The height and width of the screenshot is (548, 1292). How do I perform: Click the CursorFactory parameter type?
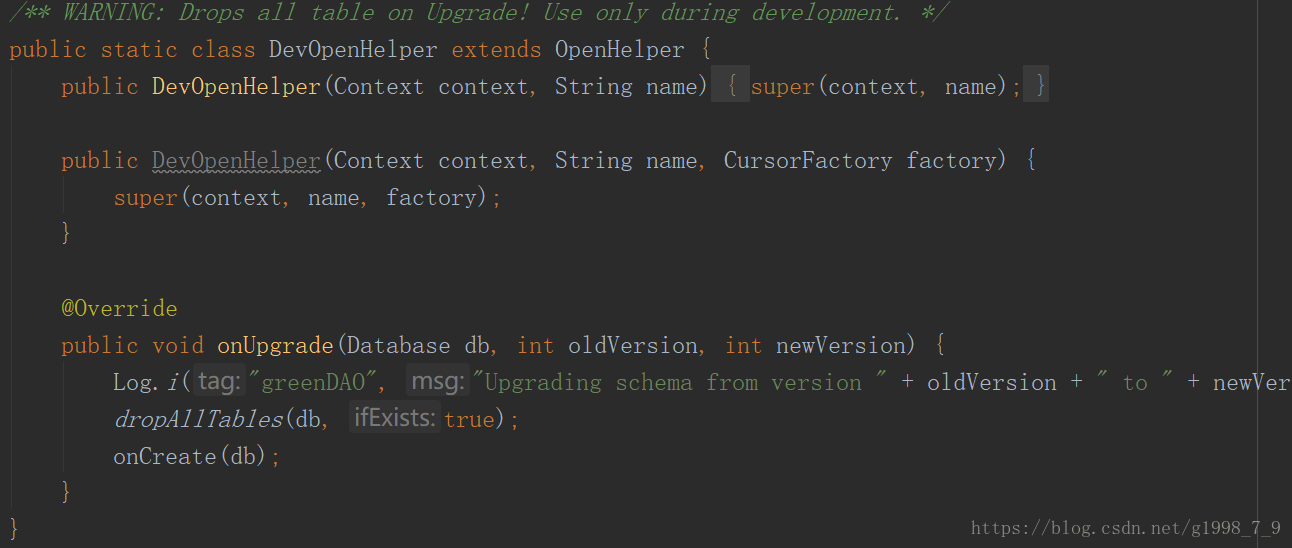808,161
